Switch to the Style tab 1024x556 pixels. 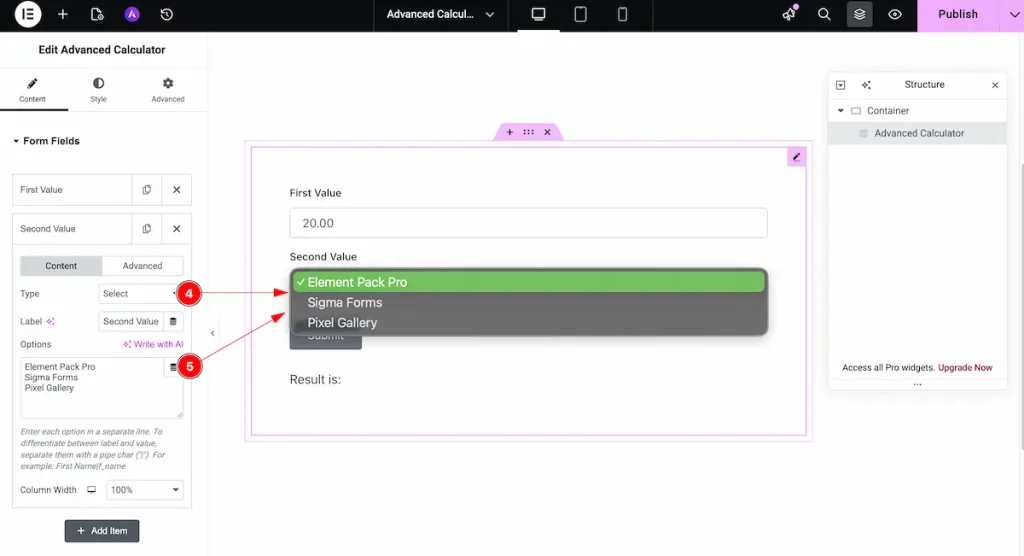point(99,90)
